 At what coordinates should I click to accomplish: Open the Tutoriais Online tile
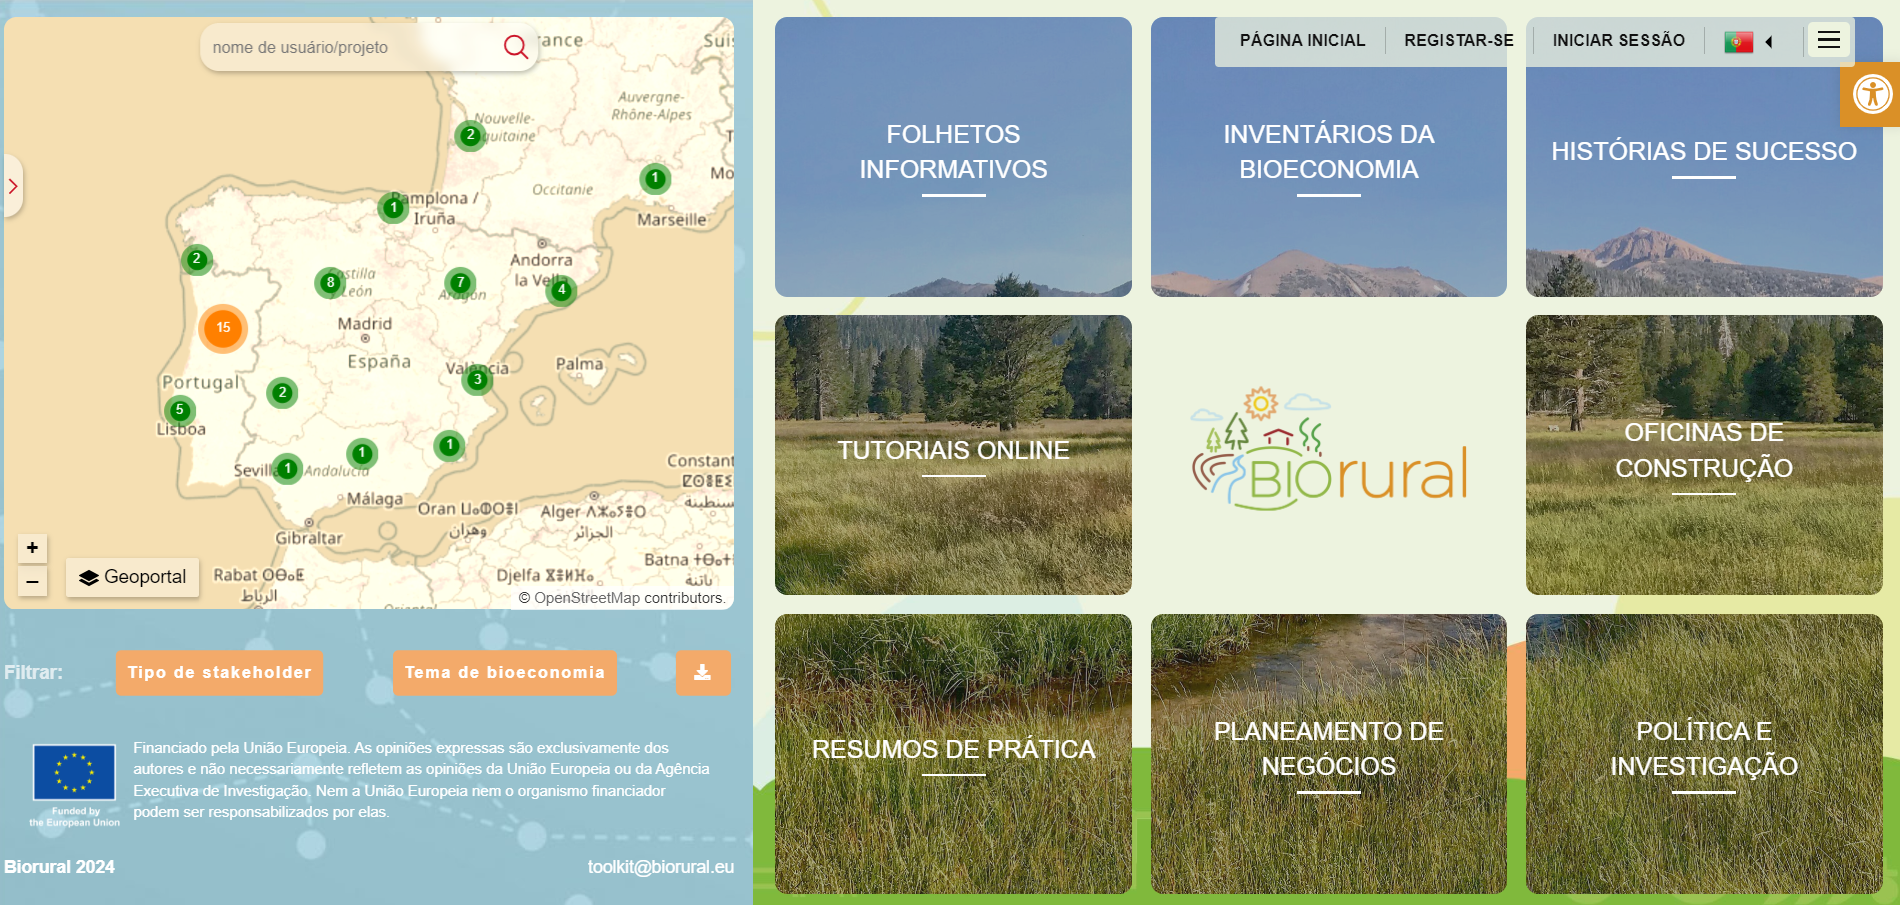[x=953, y=455]
